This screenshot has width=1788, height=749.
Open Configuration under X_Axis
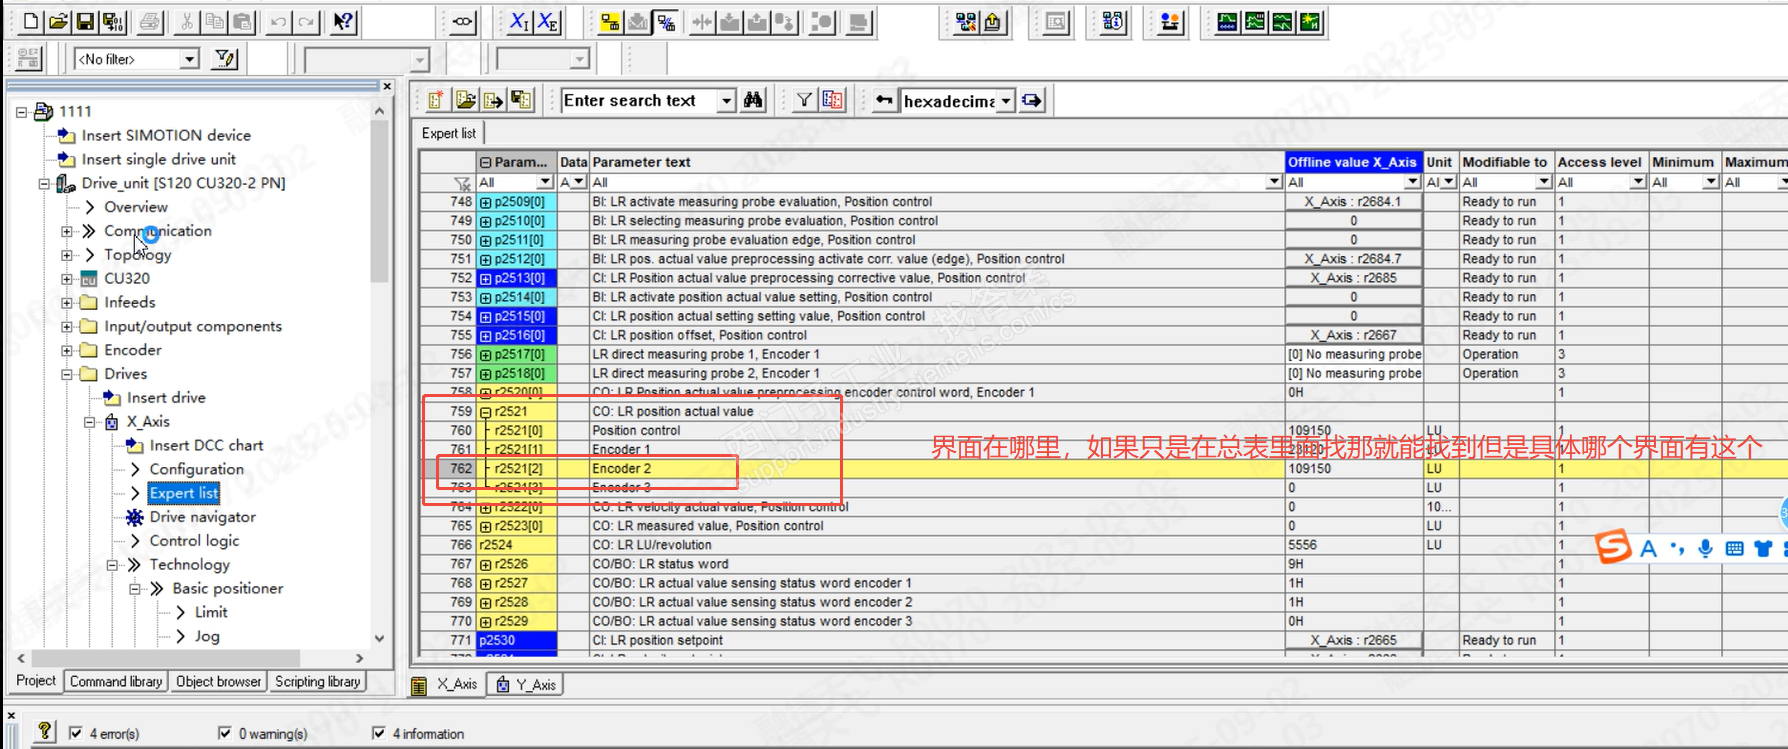coord(196,469)
